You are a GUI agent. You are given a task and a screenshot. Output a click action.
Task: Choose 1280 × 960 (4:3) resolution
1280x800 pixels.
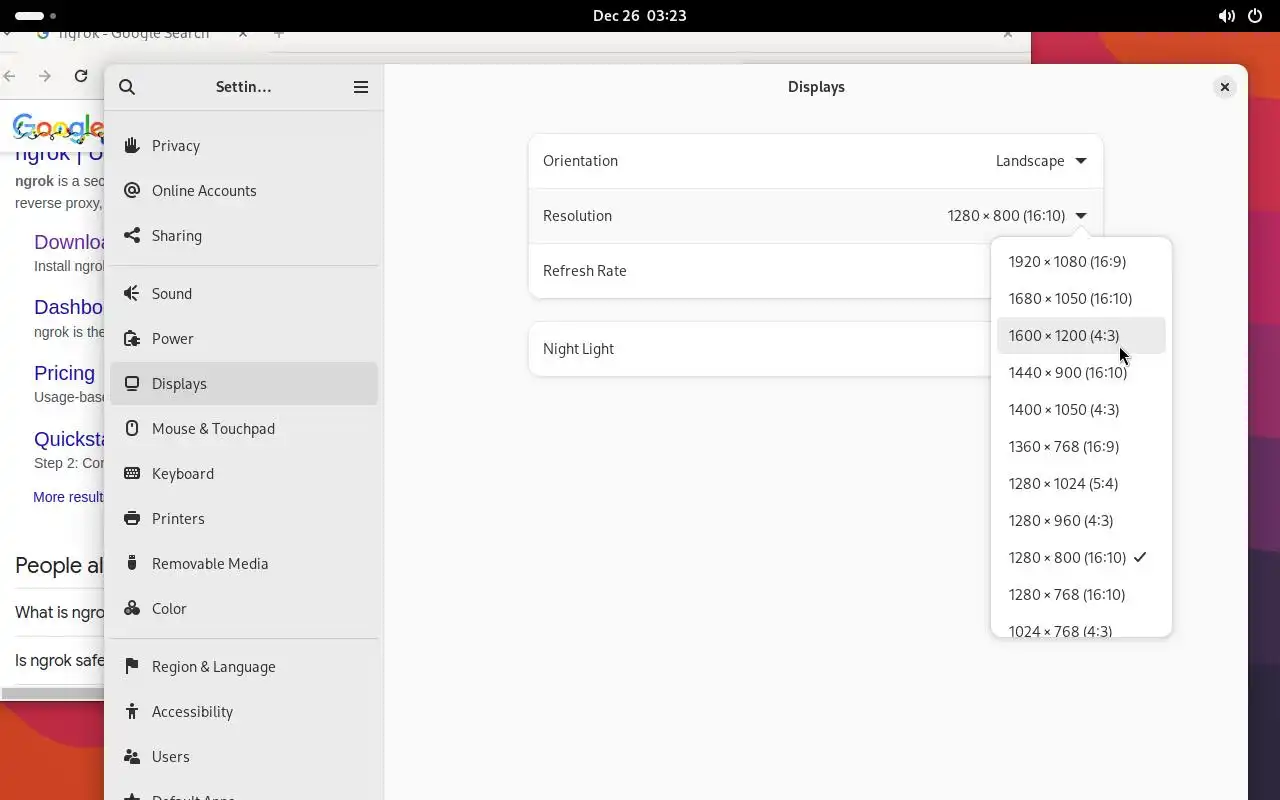1081,521
